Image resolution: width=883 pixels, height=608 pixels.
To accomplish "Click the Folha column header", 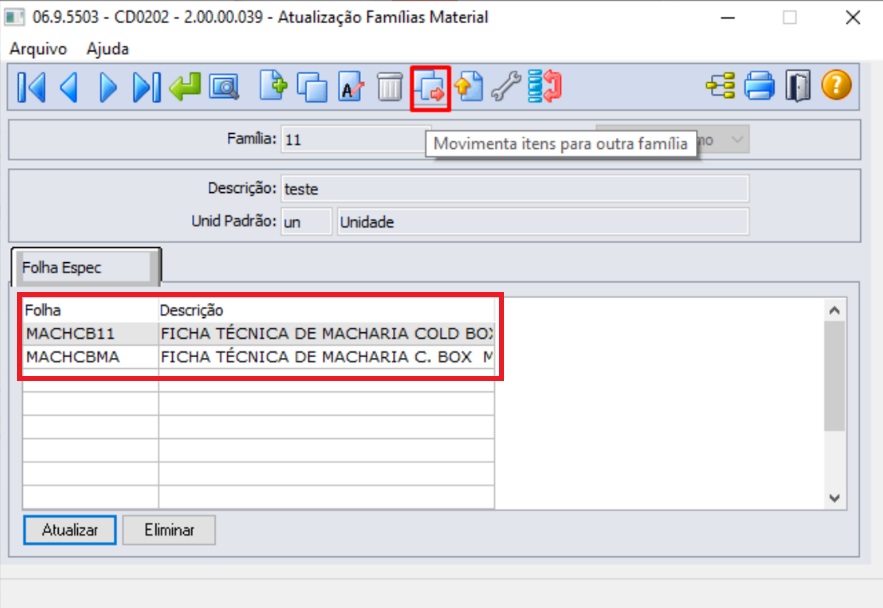I will point(90,310).
